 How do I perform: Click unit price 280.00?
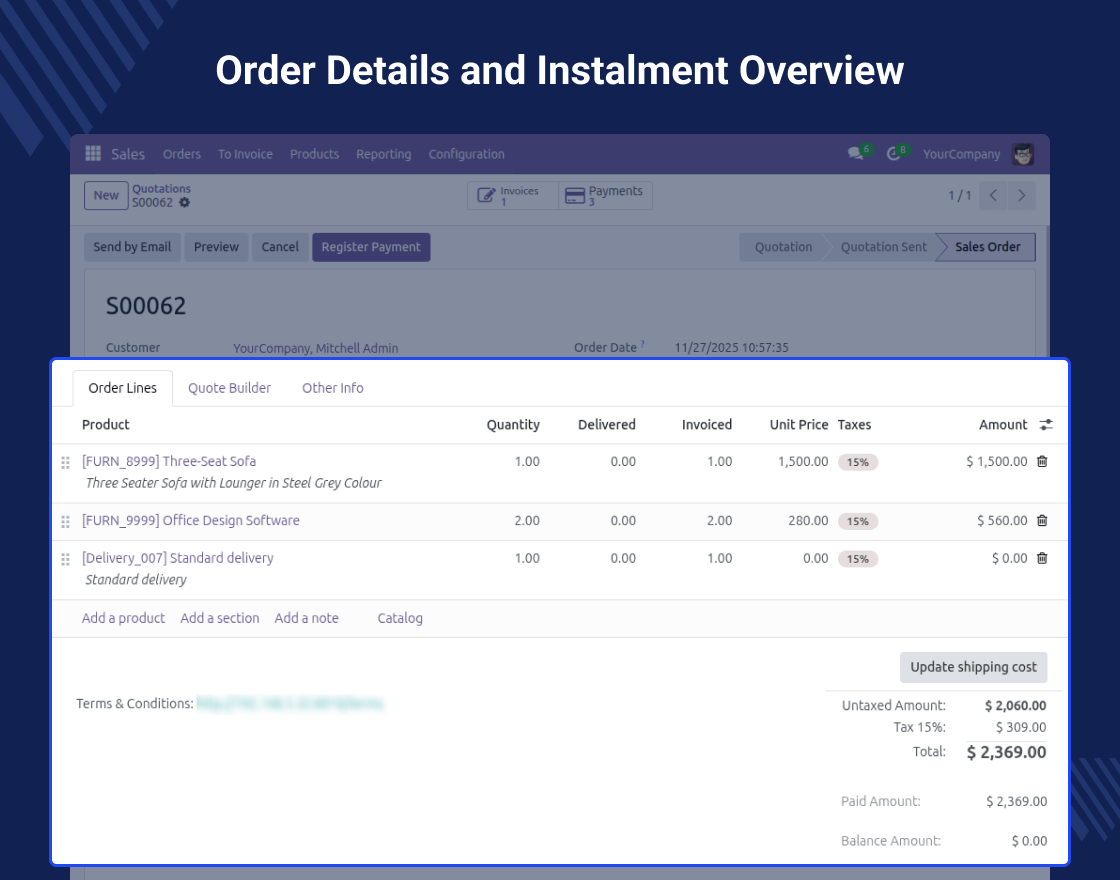(808, 521)
